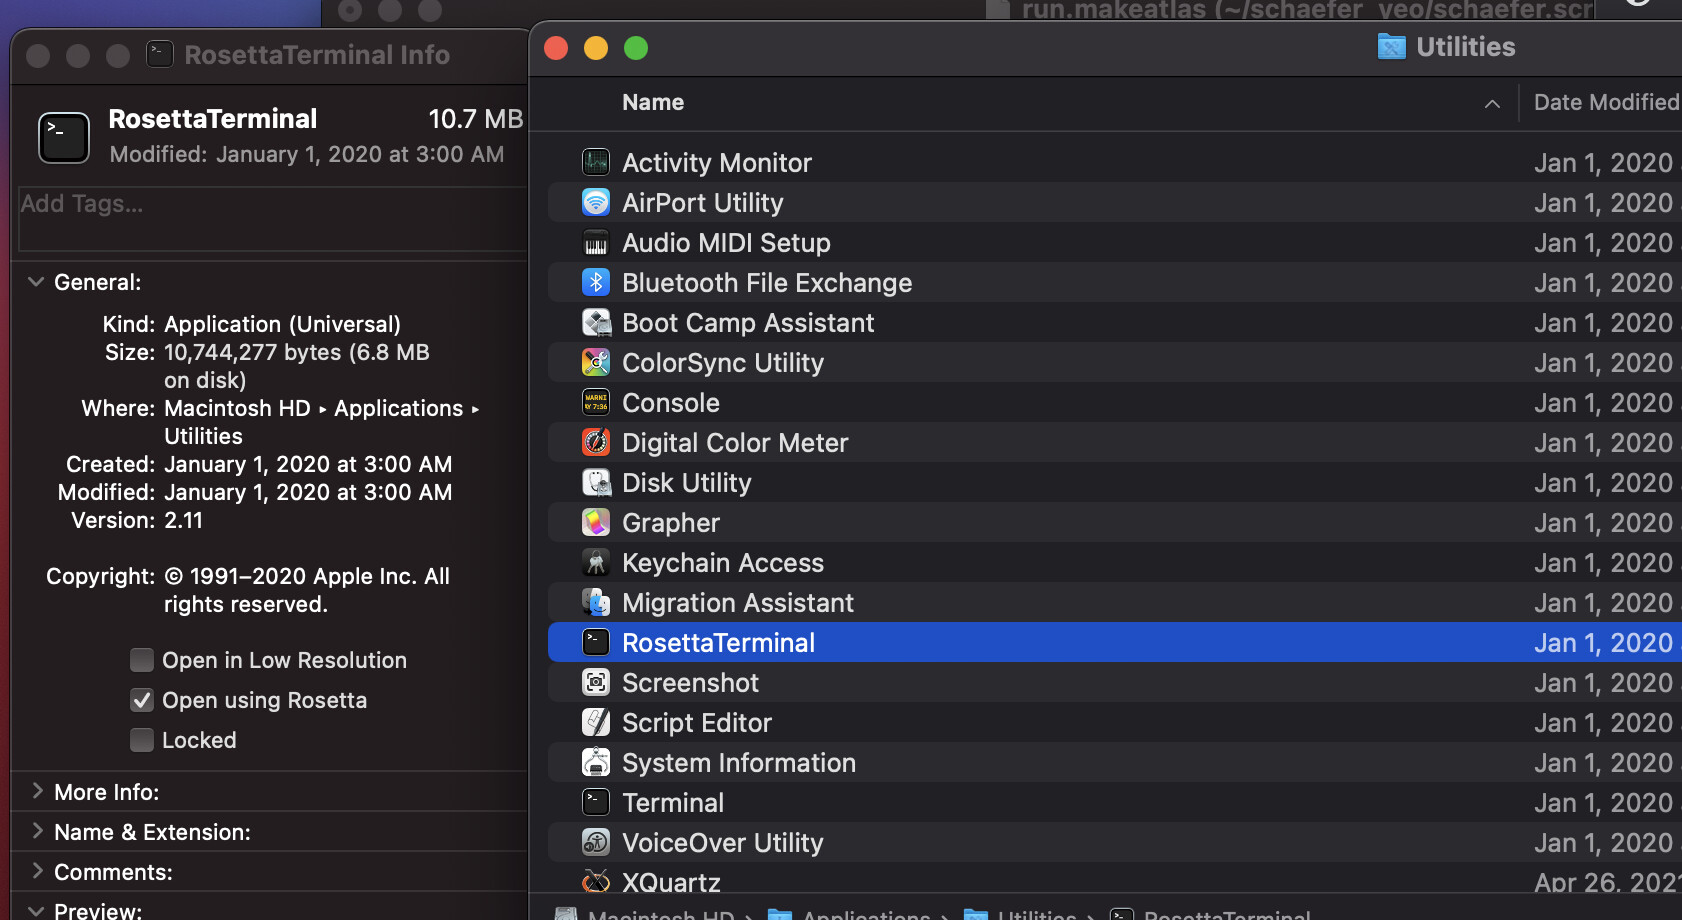1682x920 pixels.
Task: Click the 10.7 MB size in Info header
Action: tap(476, 119)
